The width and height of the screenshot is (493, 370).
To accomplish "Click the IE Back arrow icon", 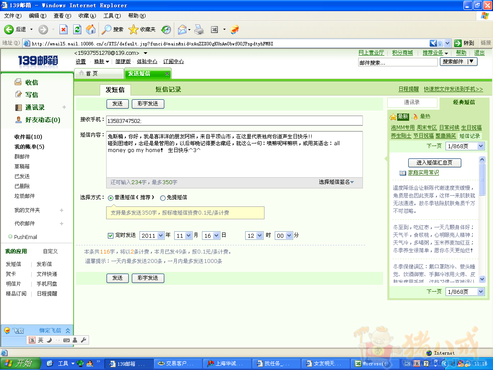I will pos(9,30).
